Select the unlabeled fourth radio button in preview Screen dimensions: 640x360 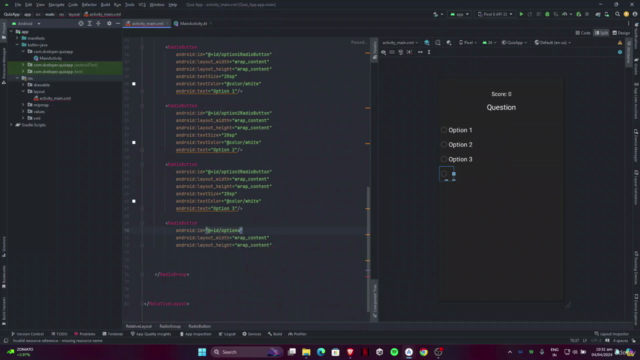click(444, 174)
